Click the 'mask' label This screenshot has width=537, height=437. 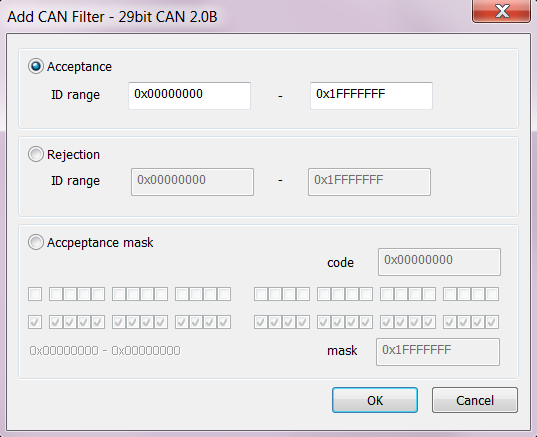click(342, 351)
